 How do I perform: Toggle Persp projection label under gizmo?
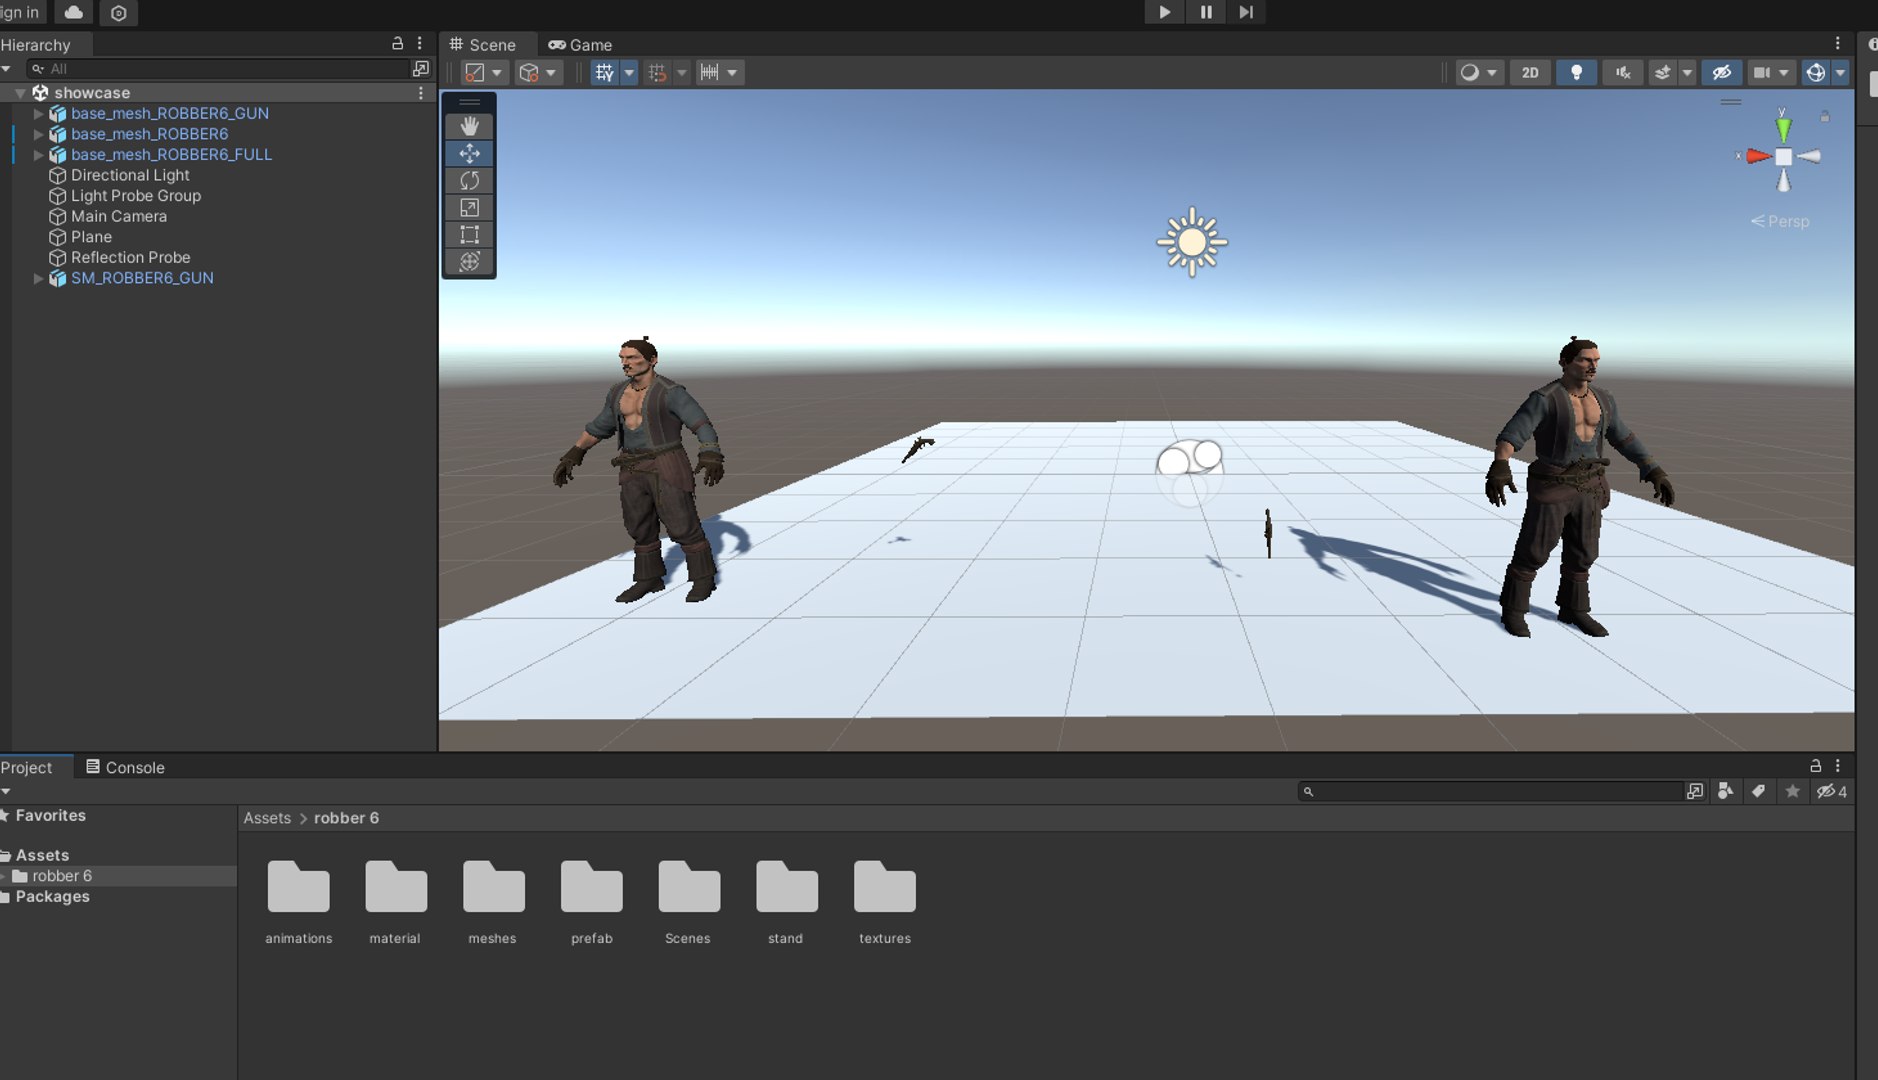click(1780, 221)
